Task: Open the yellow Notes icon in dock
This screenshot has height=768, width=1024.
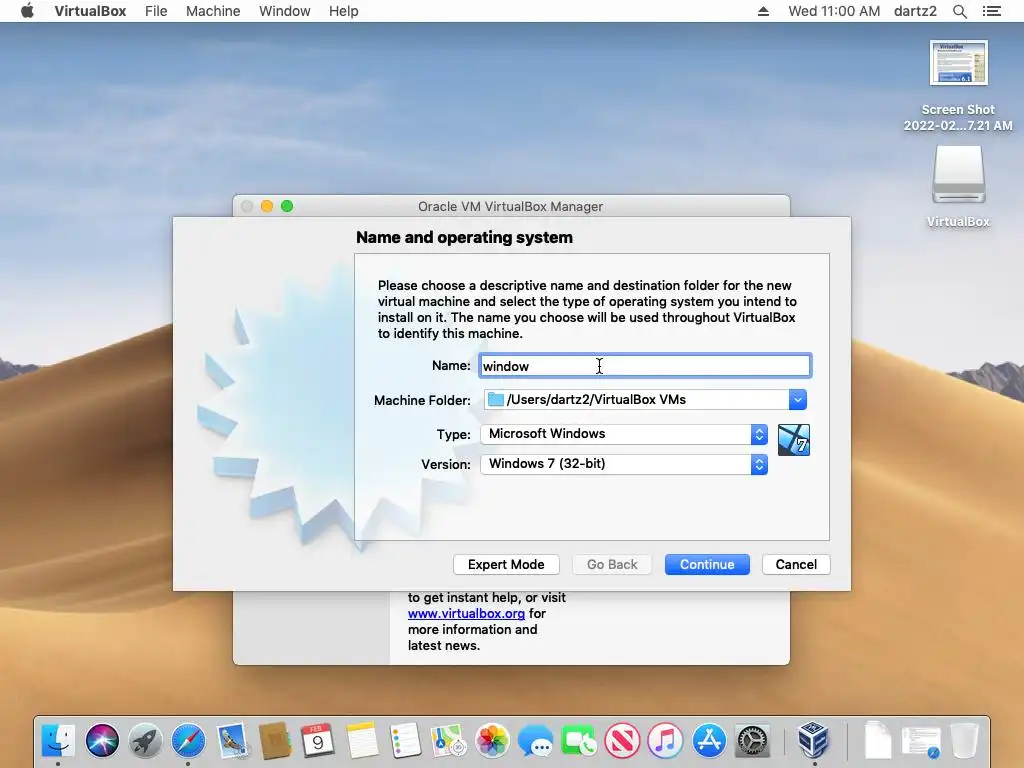Action: (x=362, y=741)
